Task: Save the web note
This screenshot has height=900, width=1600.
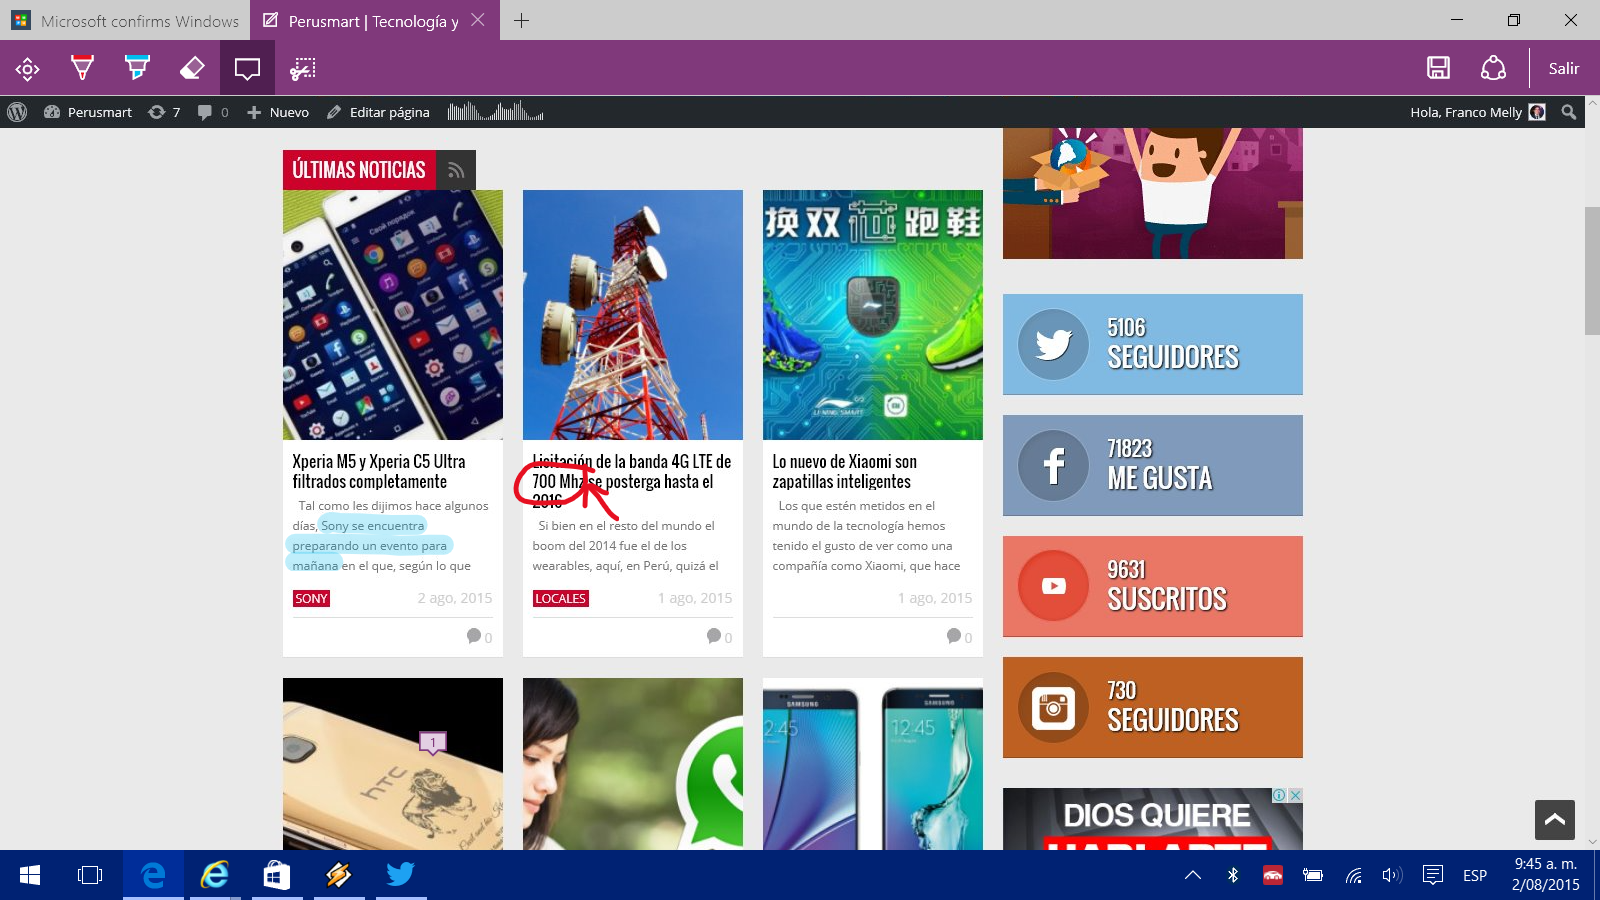Action: 1438,68
